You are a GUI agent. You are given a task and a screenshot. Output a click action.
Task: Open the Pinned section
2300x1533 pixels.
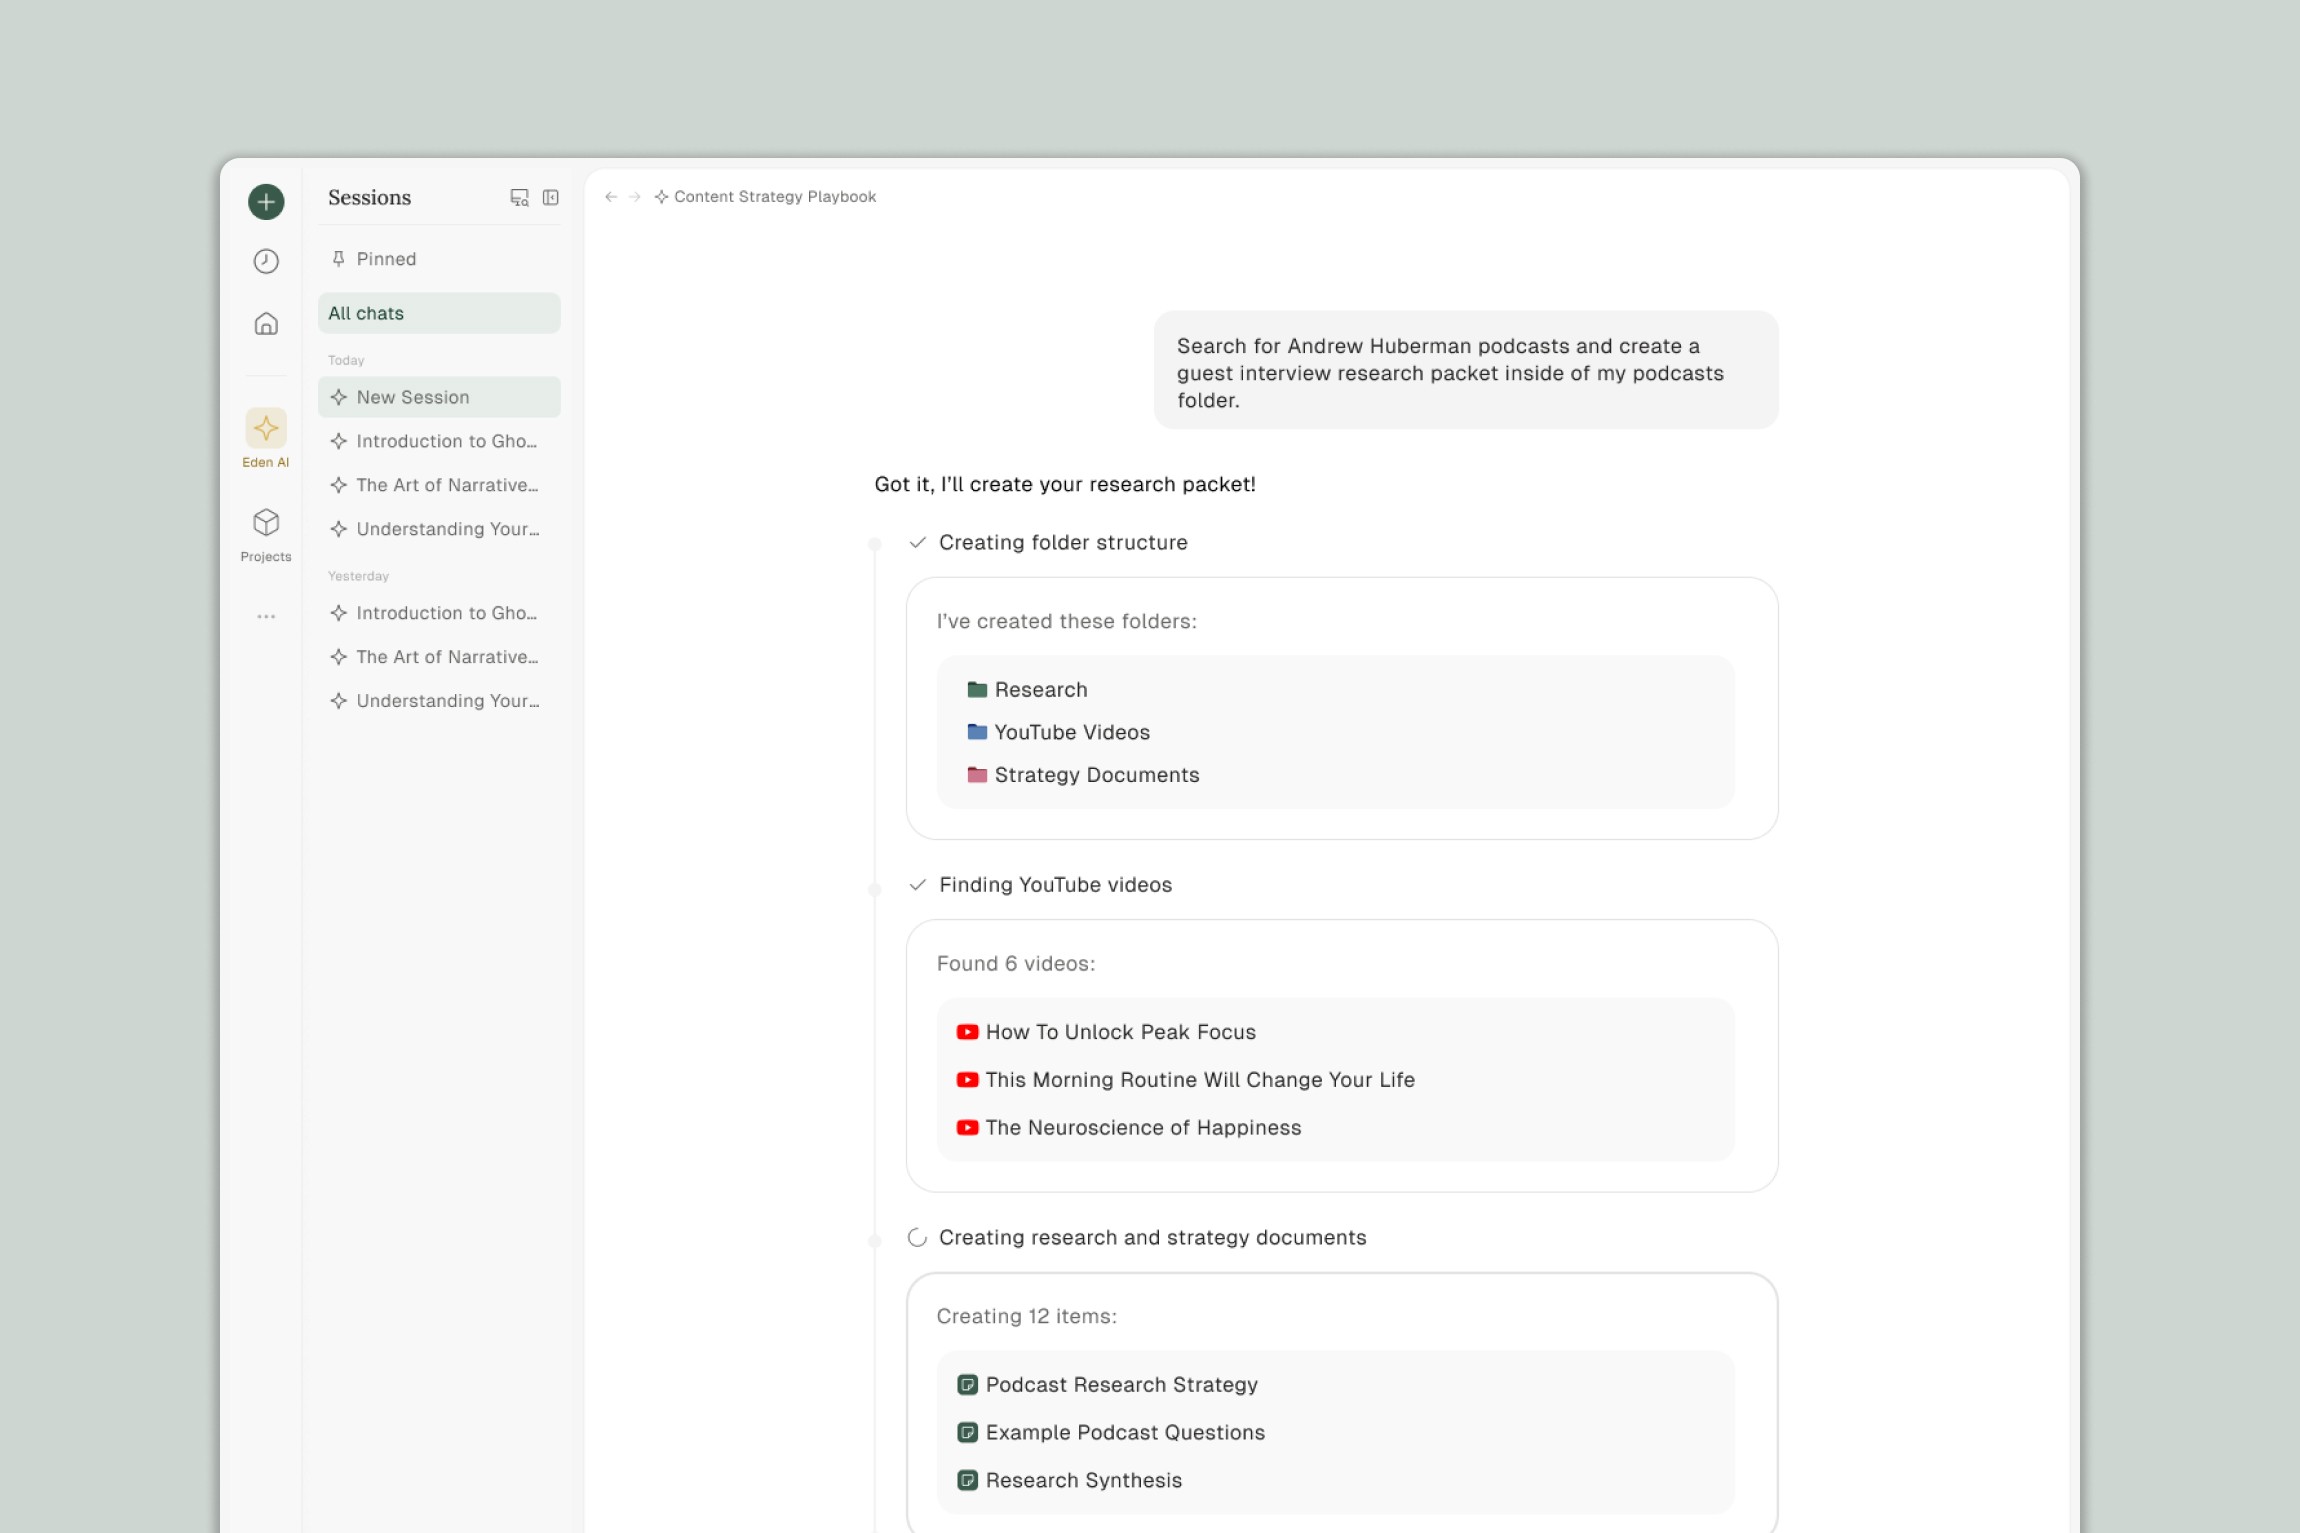pyautogui.click(x=386, y=259)
